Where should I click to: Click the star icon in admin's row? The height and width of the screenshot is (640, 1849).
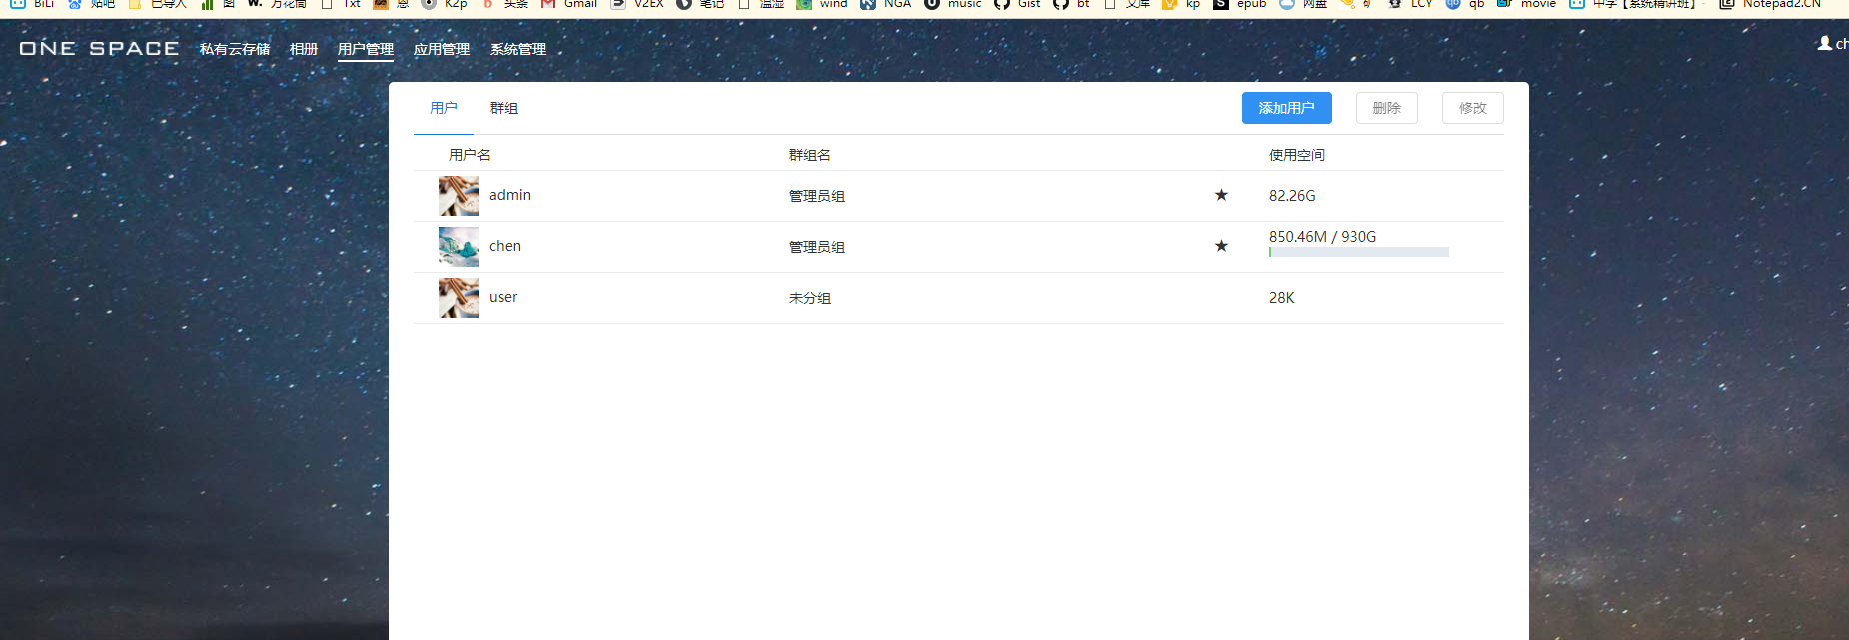[x=1221, y=195]
